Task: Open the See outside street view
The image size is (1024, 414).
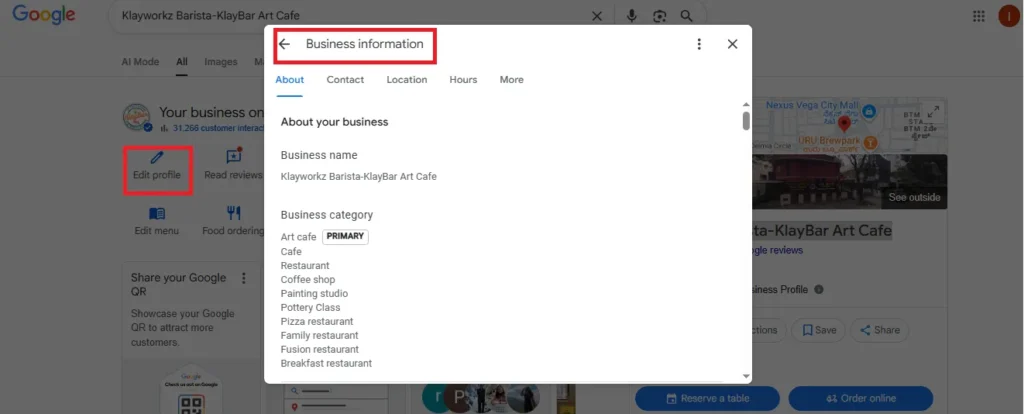Action: pyautogui.click(x=914, y=197)
